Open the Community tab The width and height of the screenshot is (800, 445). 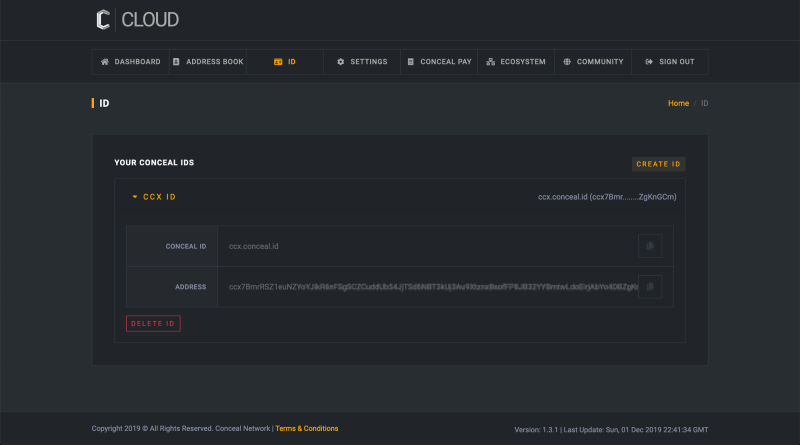593,62
